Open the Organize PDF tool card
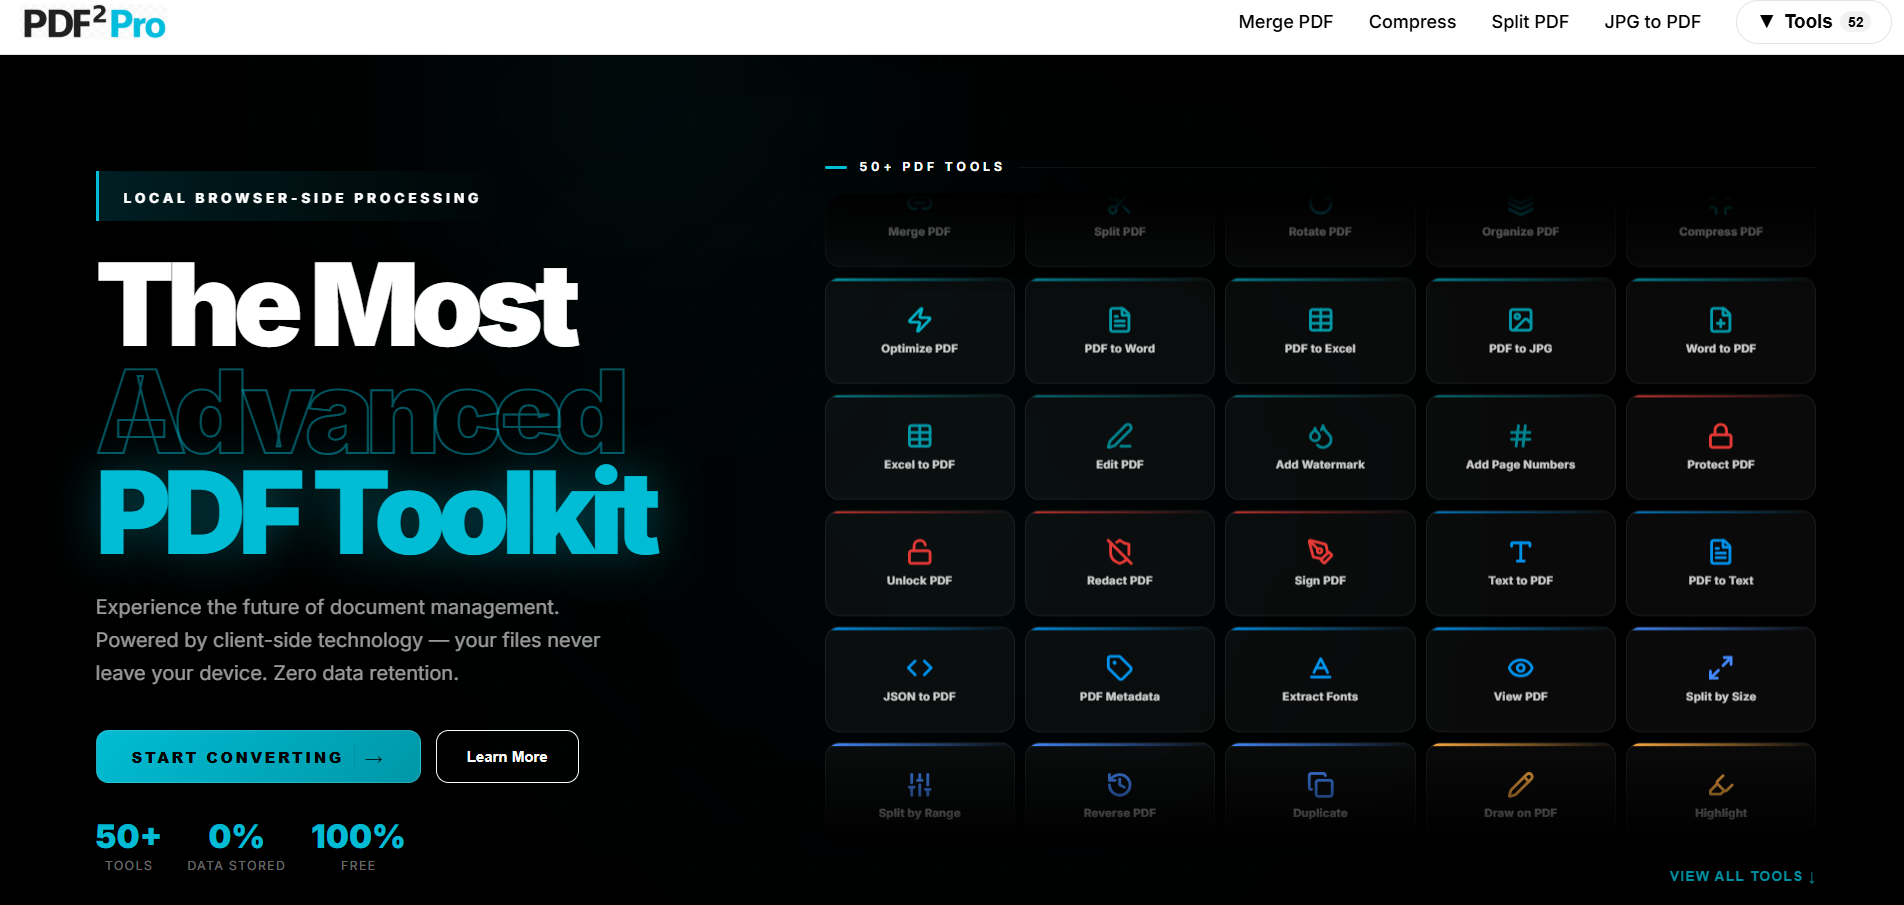 (x=1520, y=228)
